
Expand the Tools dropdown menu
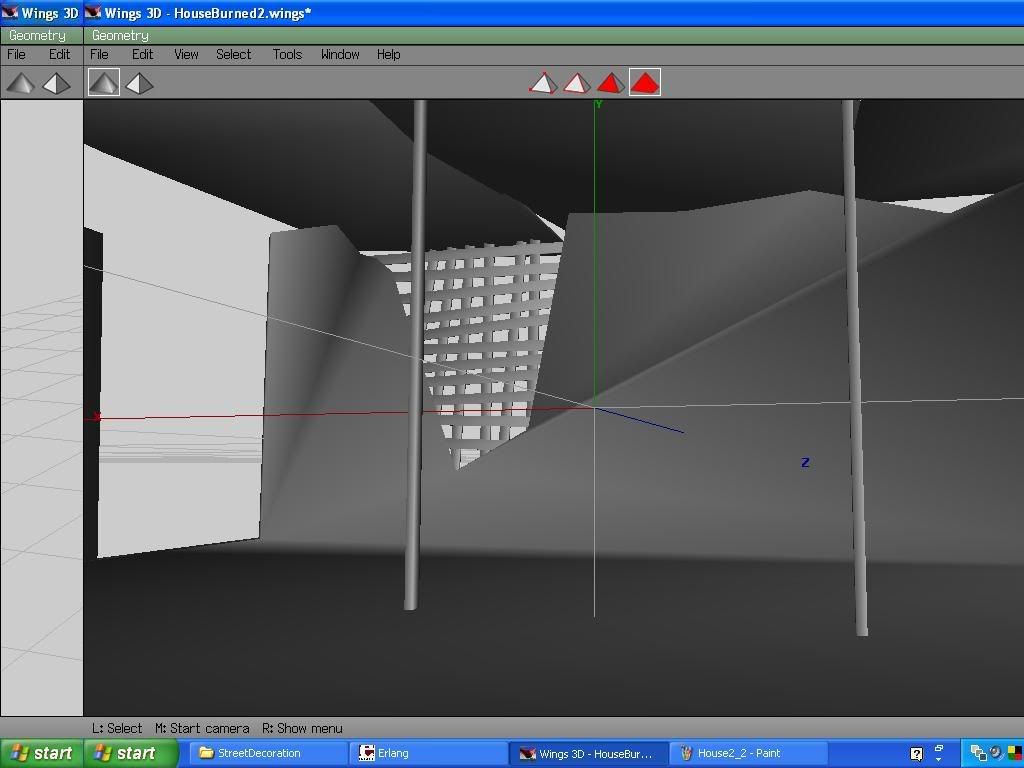pyautogui.click(x=287, y=54)
